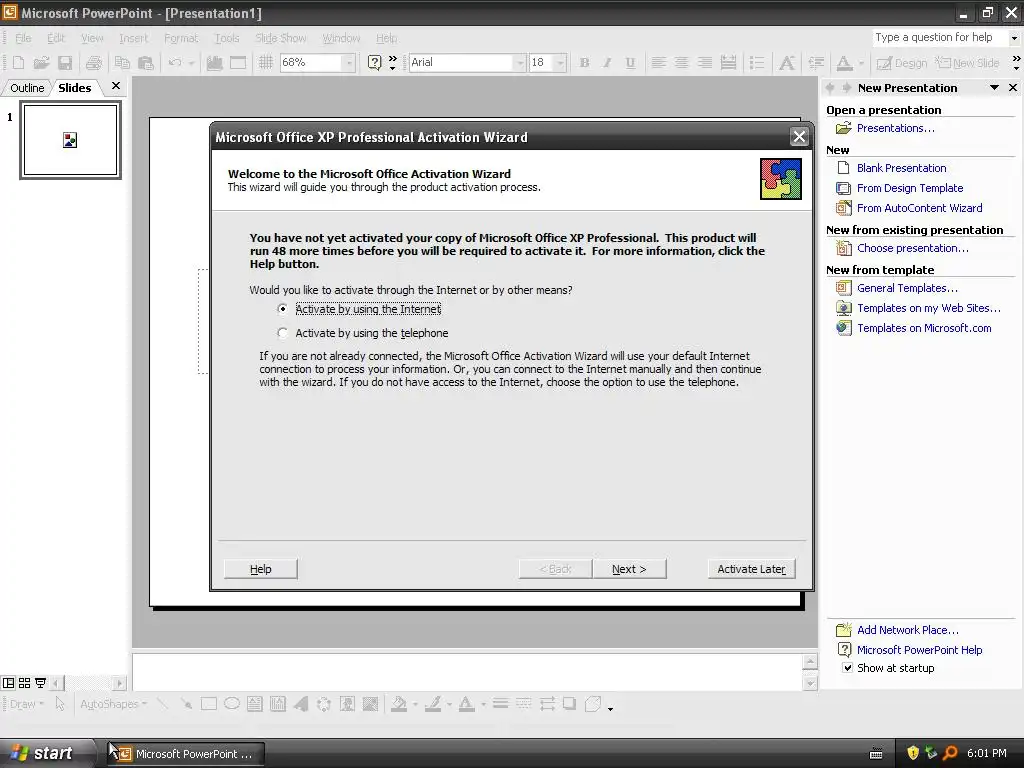Screen dimensions: 1024x768
Task: Click the Next button in the wizard
Action: (x=629, y=569)
